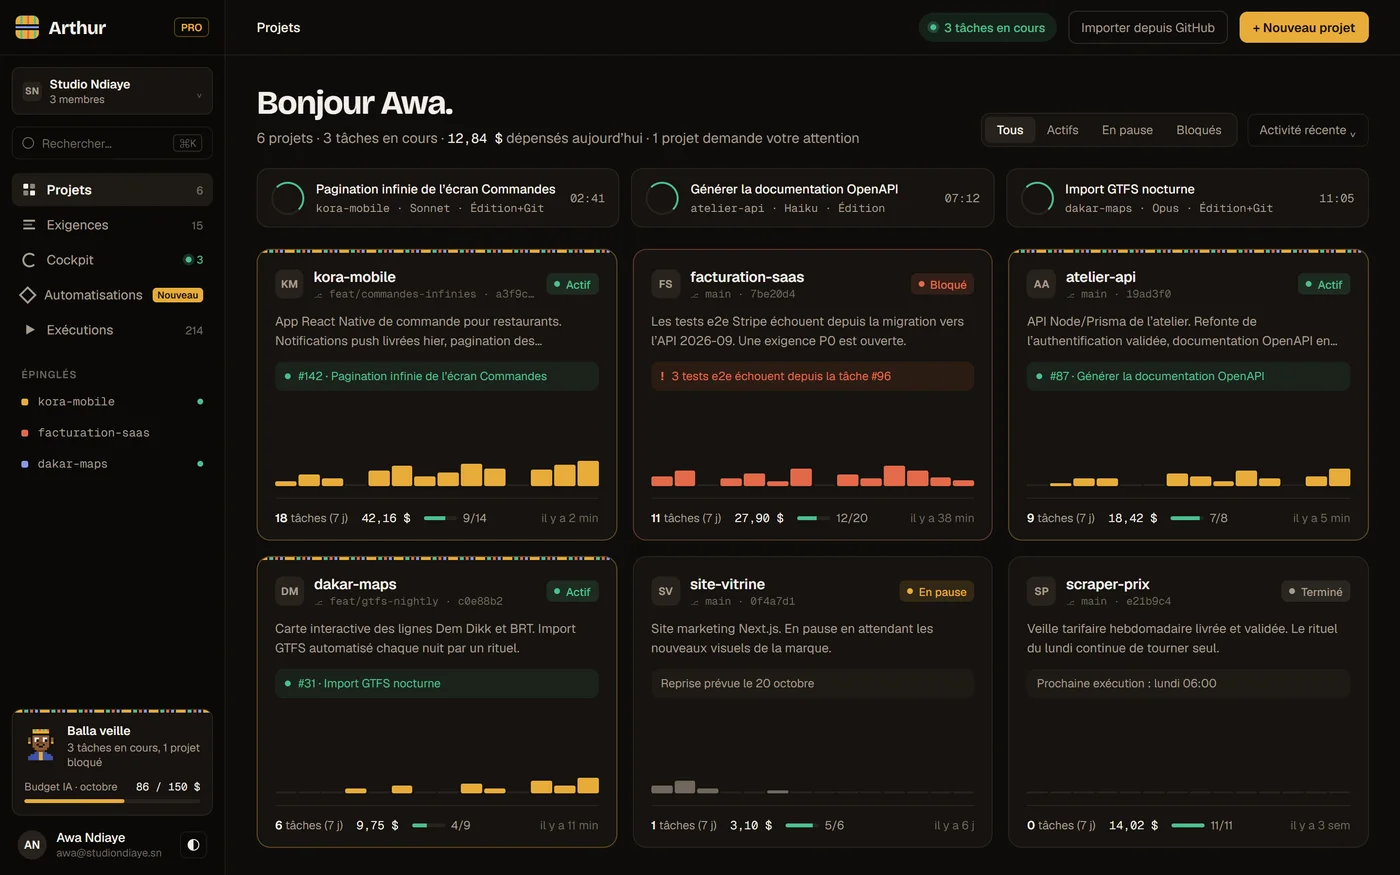Viewport: 1400px width, 875px height.
Task: Click the Actif badge on atelier-api card
Action: click(x=1324, y=284)
